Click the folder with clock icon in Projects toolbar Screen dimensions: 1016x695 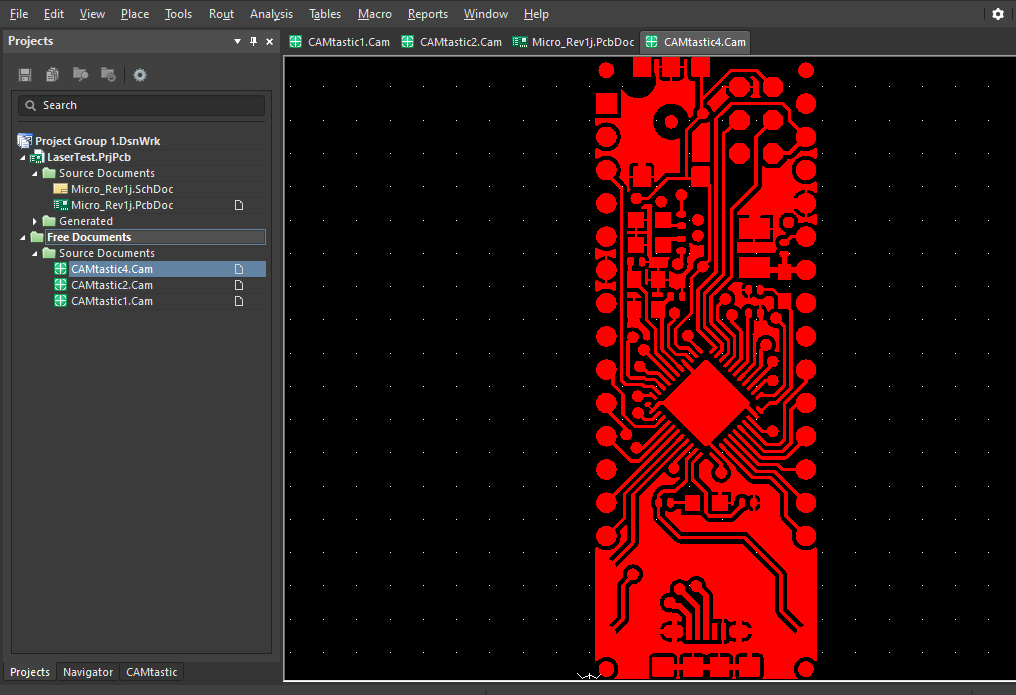coord(108,74)
